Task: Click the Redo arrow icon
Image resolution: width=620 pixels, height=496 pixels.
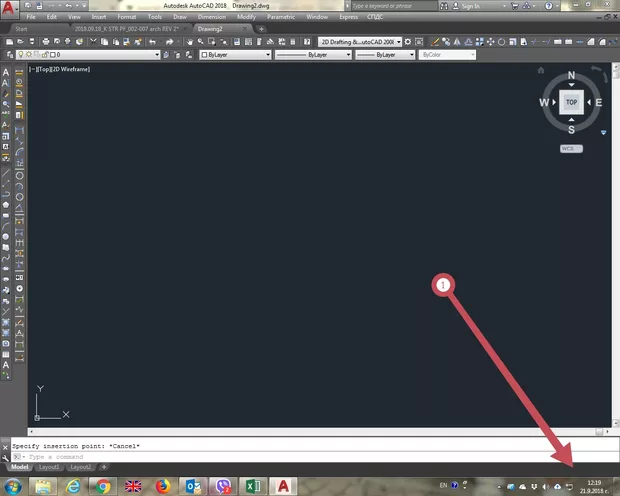Action: [x=170, y=42]
